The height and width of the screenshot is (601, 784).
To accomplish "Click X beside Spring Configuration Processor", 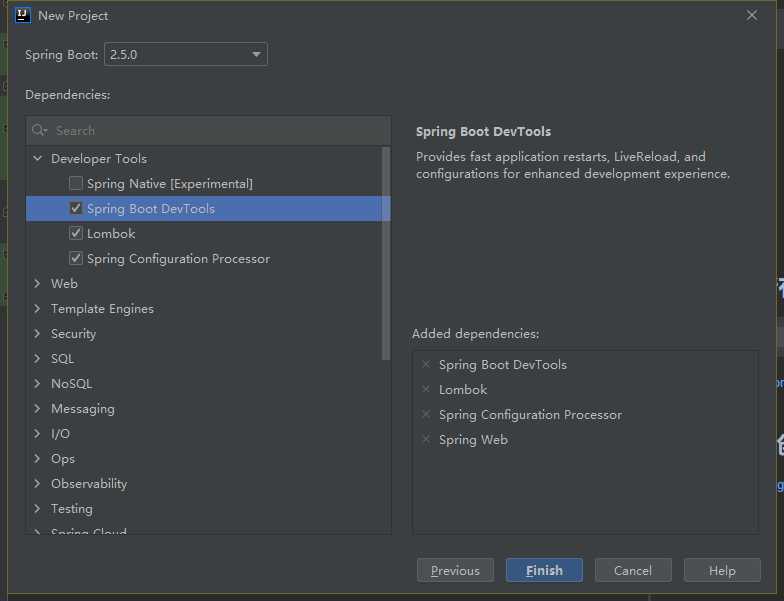I will [426, 415].
